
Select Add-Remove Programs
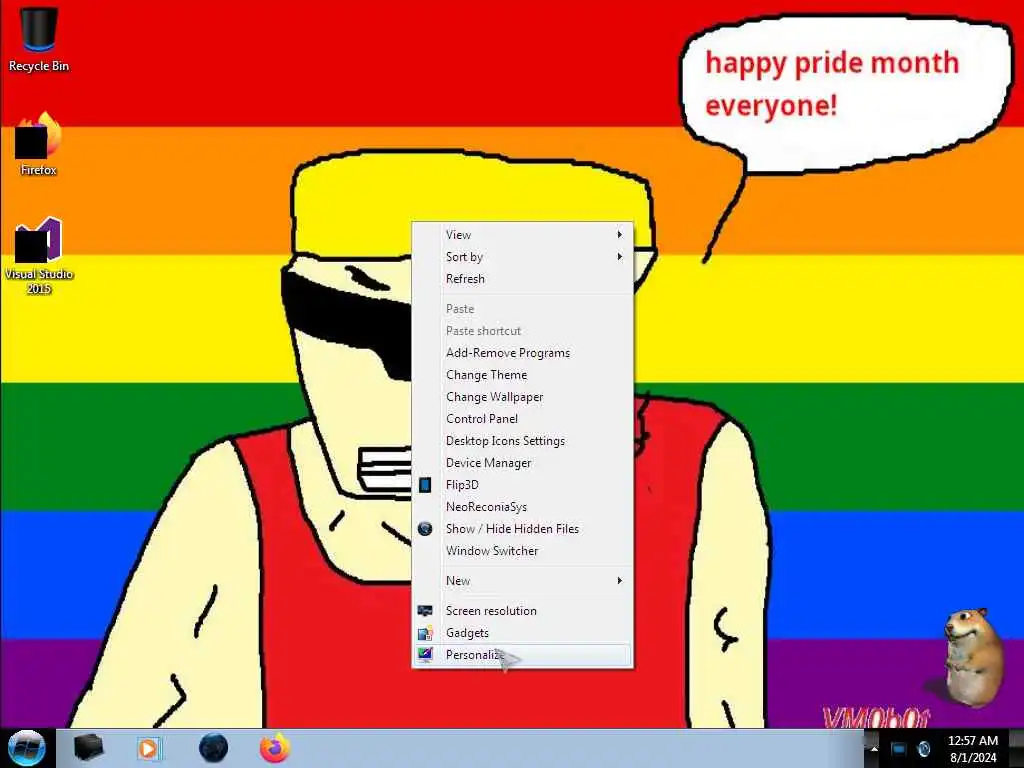coord(522,353)
